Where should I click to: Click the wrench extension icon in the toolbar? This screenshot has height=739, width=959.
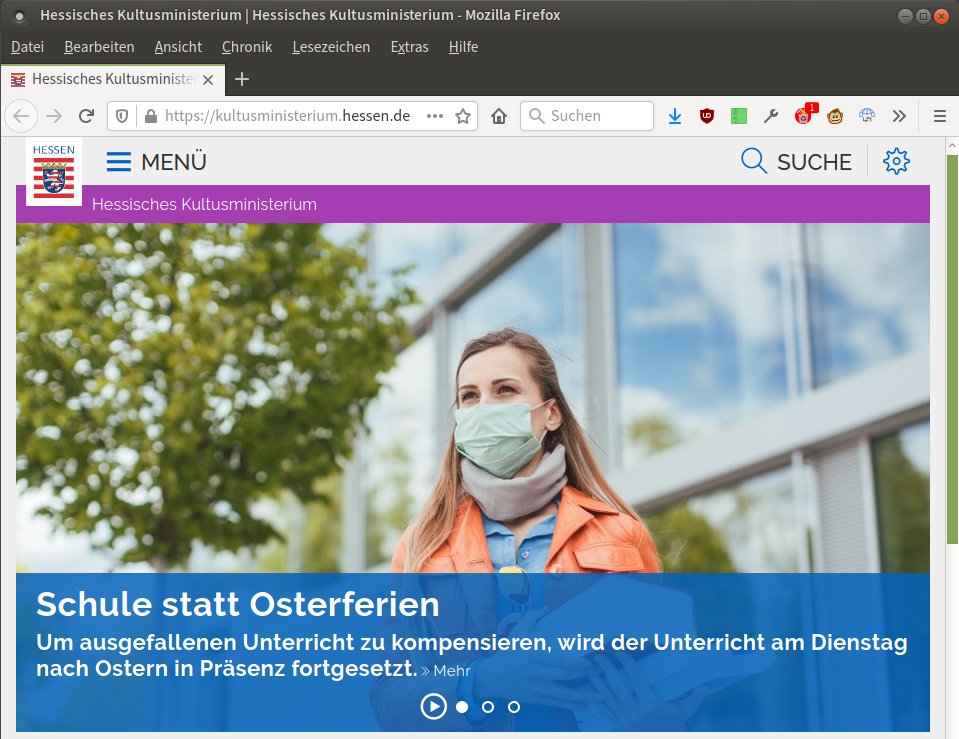coord(772,116)
